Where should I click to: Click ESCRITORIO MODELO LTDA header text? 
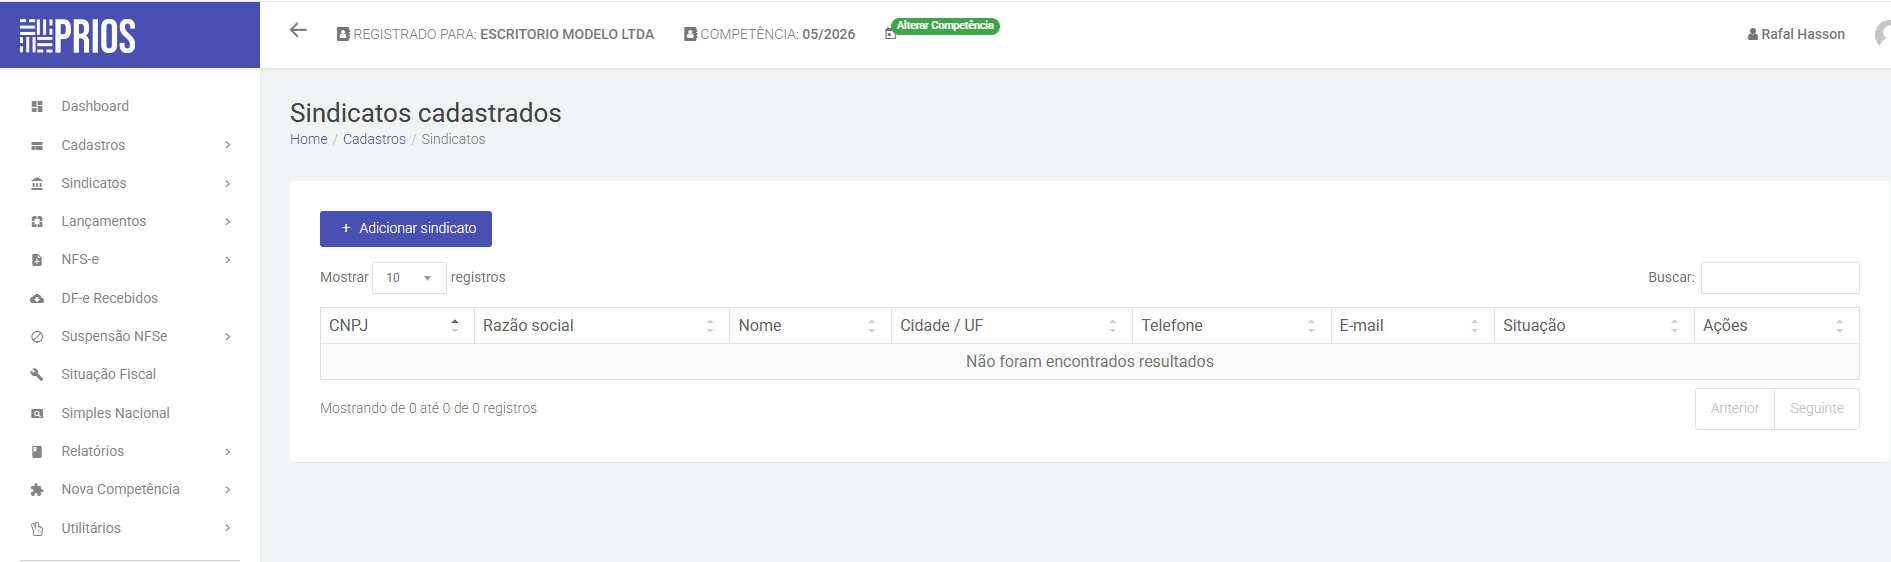567,34
